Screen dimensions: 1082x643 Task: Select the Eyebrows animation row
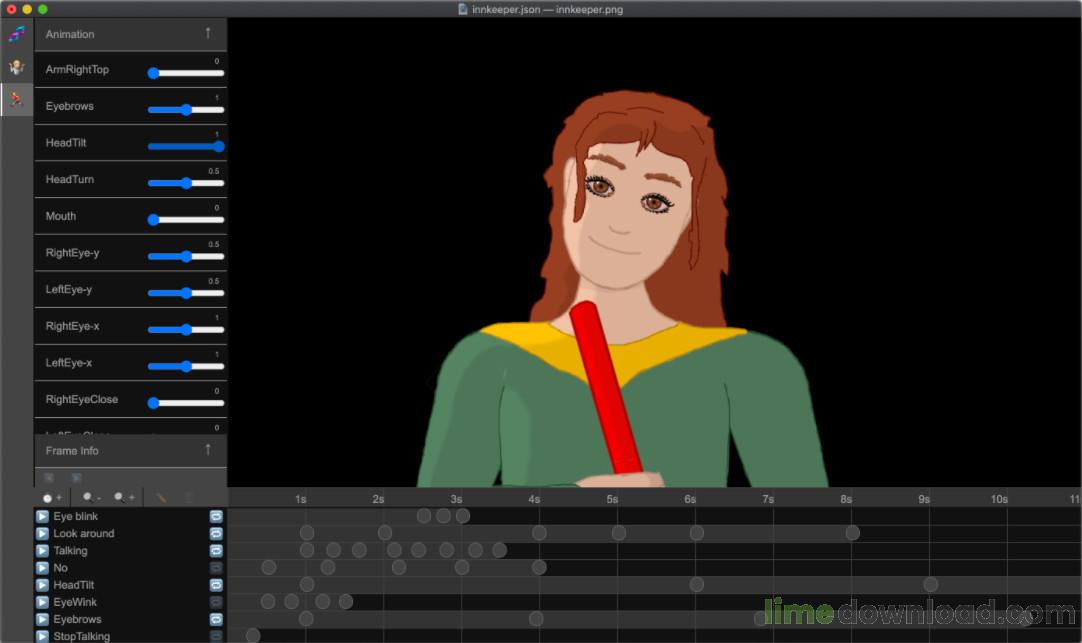click(77, 619)
